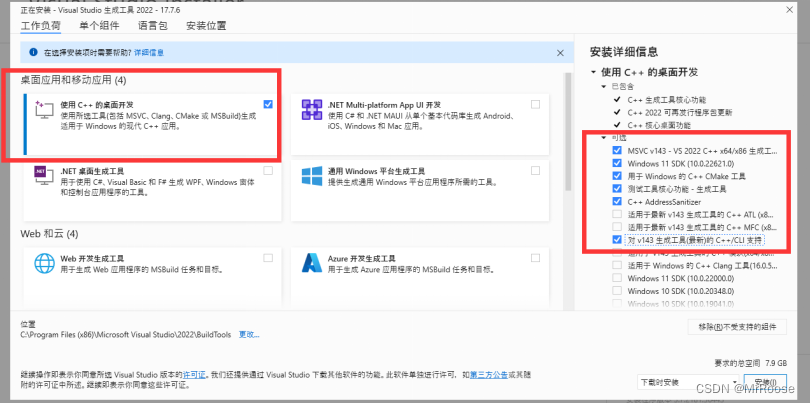810x403 pixels.
Task: Collapse the 已包含 section
Action: coord(603,86)
